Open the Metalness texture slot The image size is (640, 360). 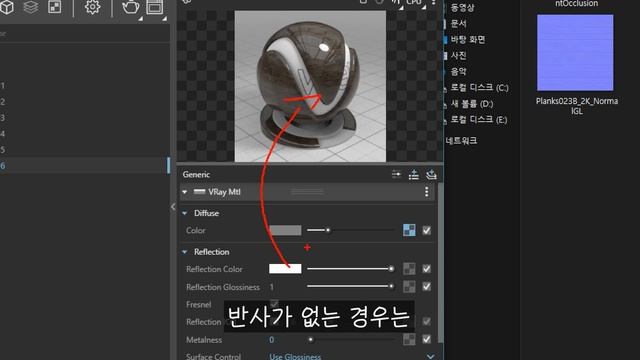(409, 339)
